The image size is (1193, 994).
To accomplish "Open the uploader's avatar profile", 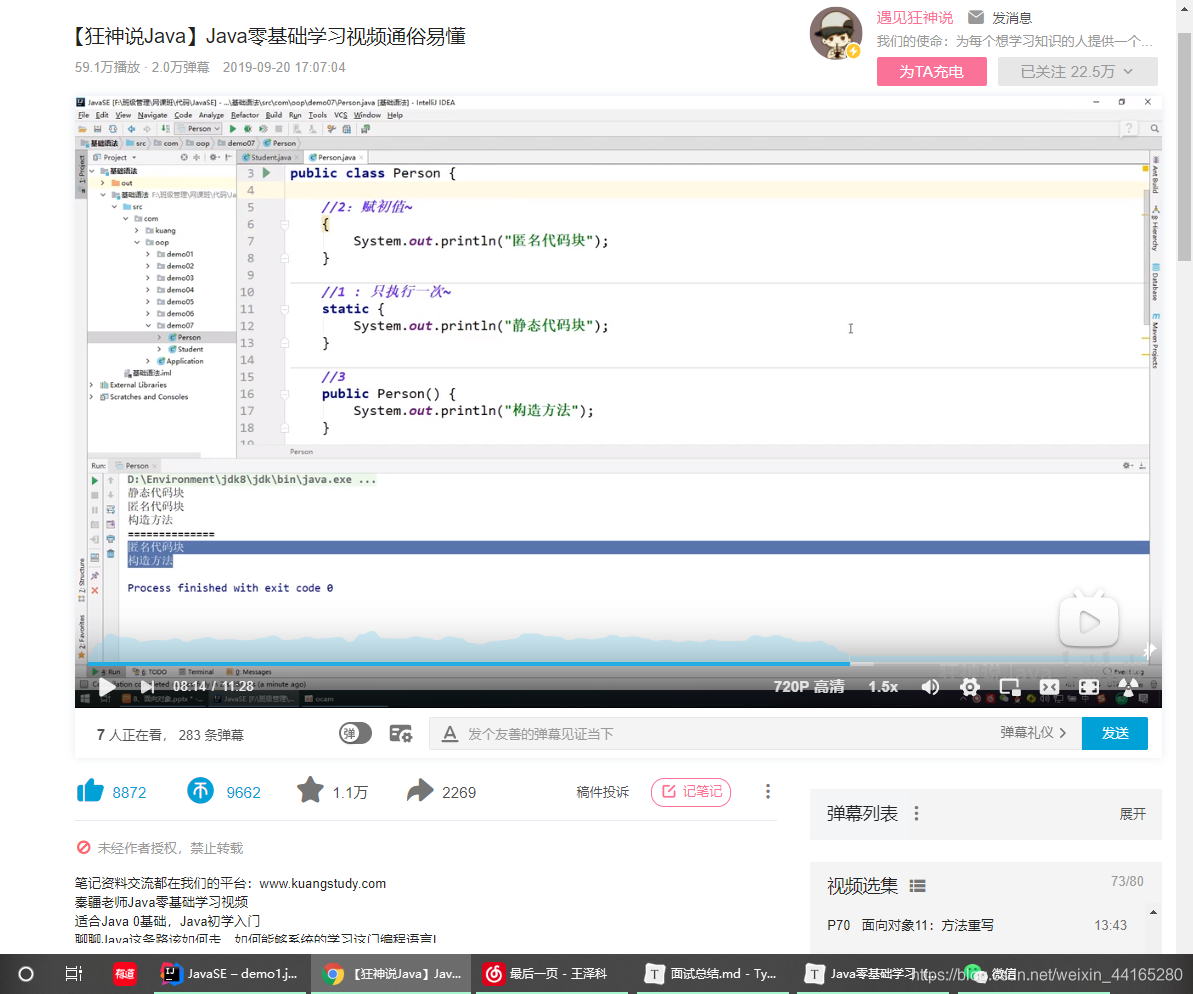I will (836, 34).
